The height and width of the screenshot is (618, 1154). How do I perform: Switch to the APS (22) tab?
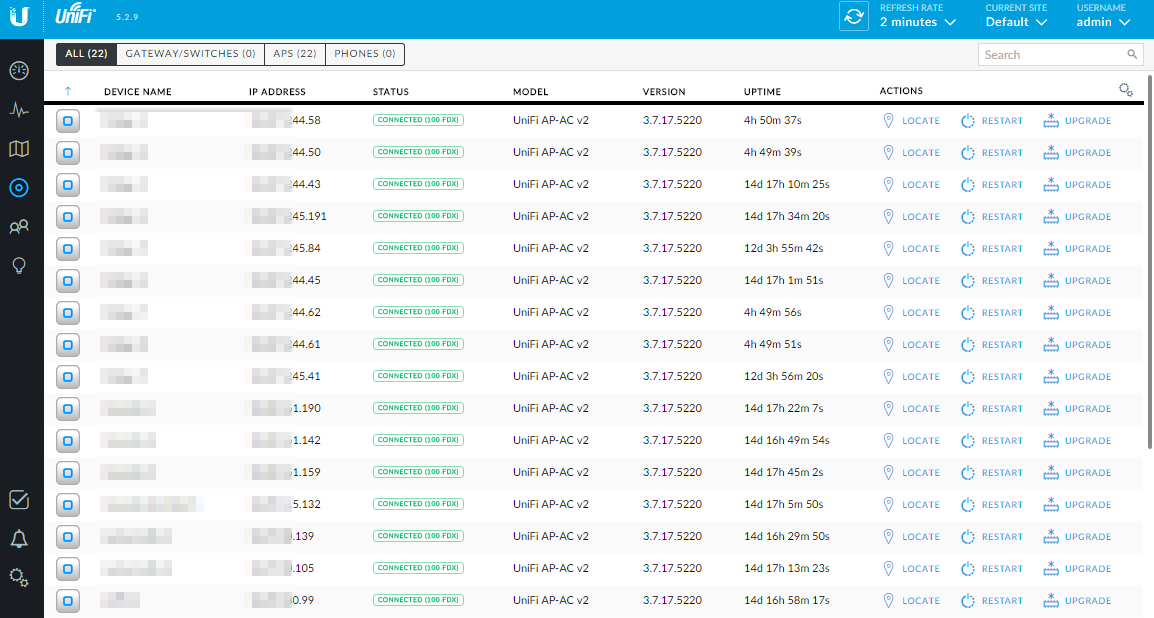[x=295, y=54]
